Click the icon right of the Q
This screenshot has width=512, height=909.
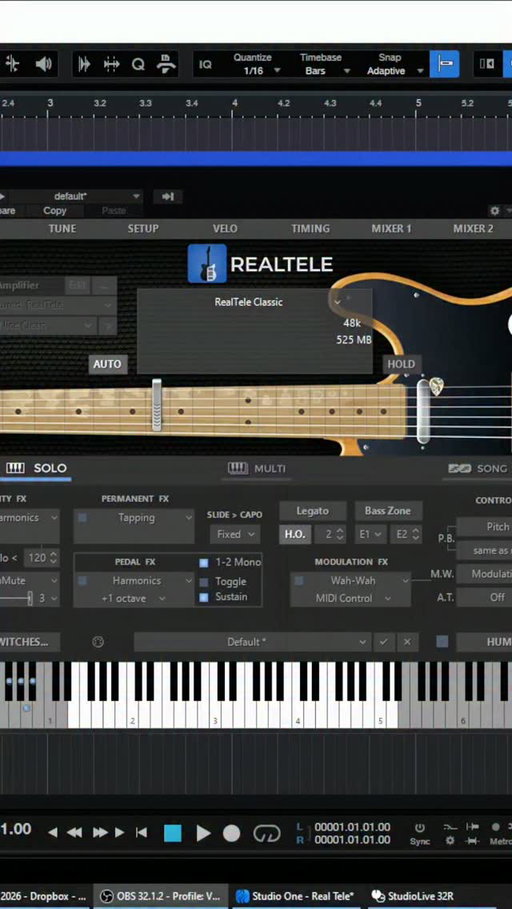coord(166,64)
